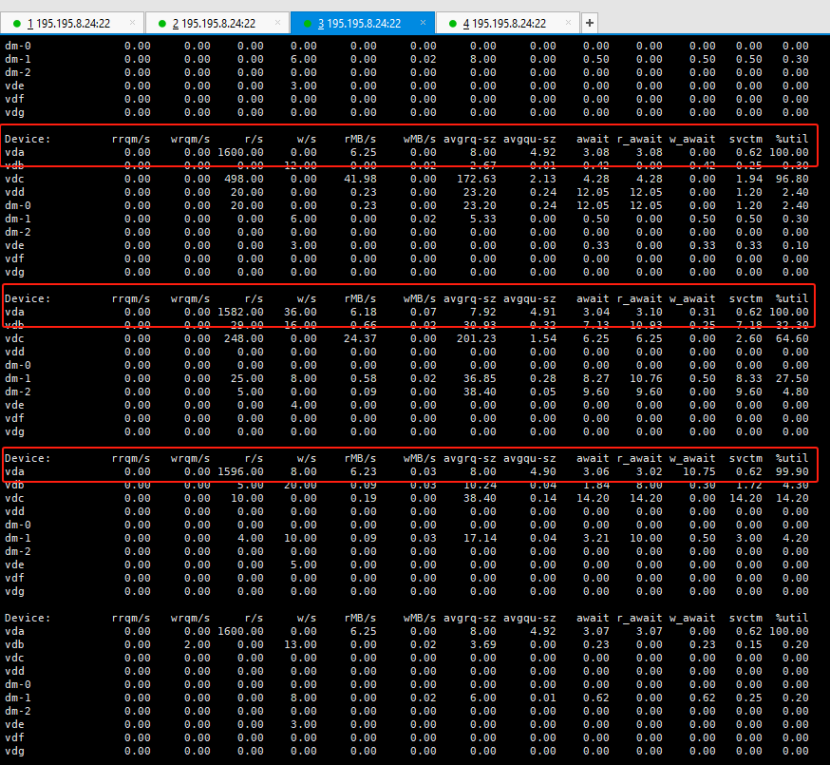The image size is (831, 765).
Task: Close session tab 2
Action: point(278,22)
